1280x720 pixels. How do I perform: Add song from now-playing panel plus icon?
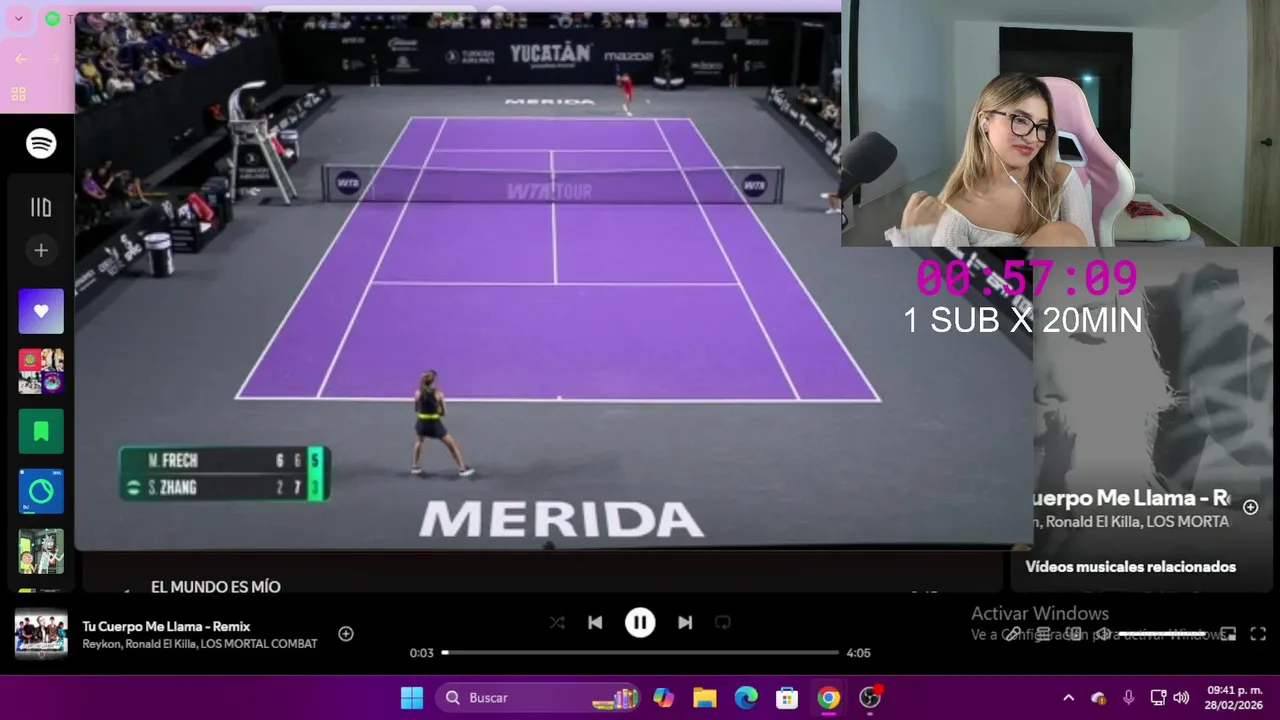point(1250,507)
